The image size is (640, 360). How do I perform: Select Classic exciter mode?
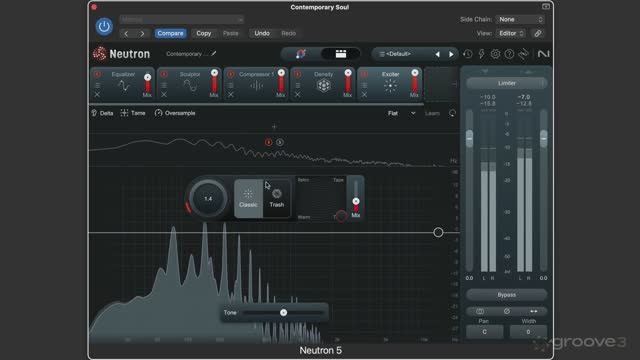248,198
